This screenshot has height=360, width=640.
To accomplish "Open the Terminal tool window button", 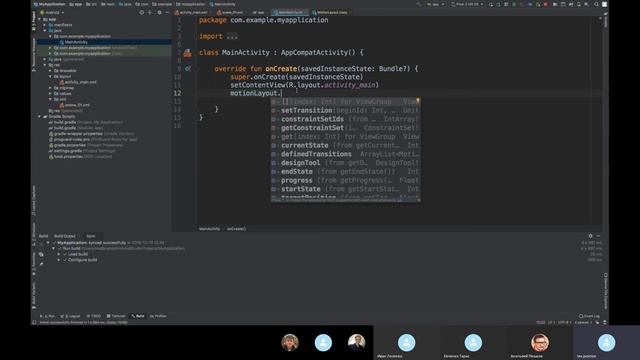I will click(116, 316).
